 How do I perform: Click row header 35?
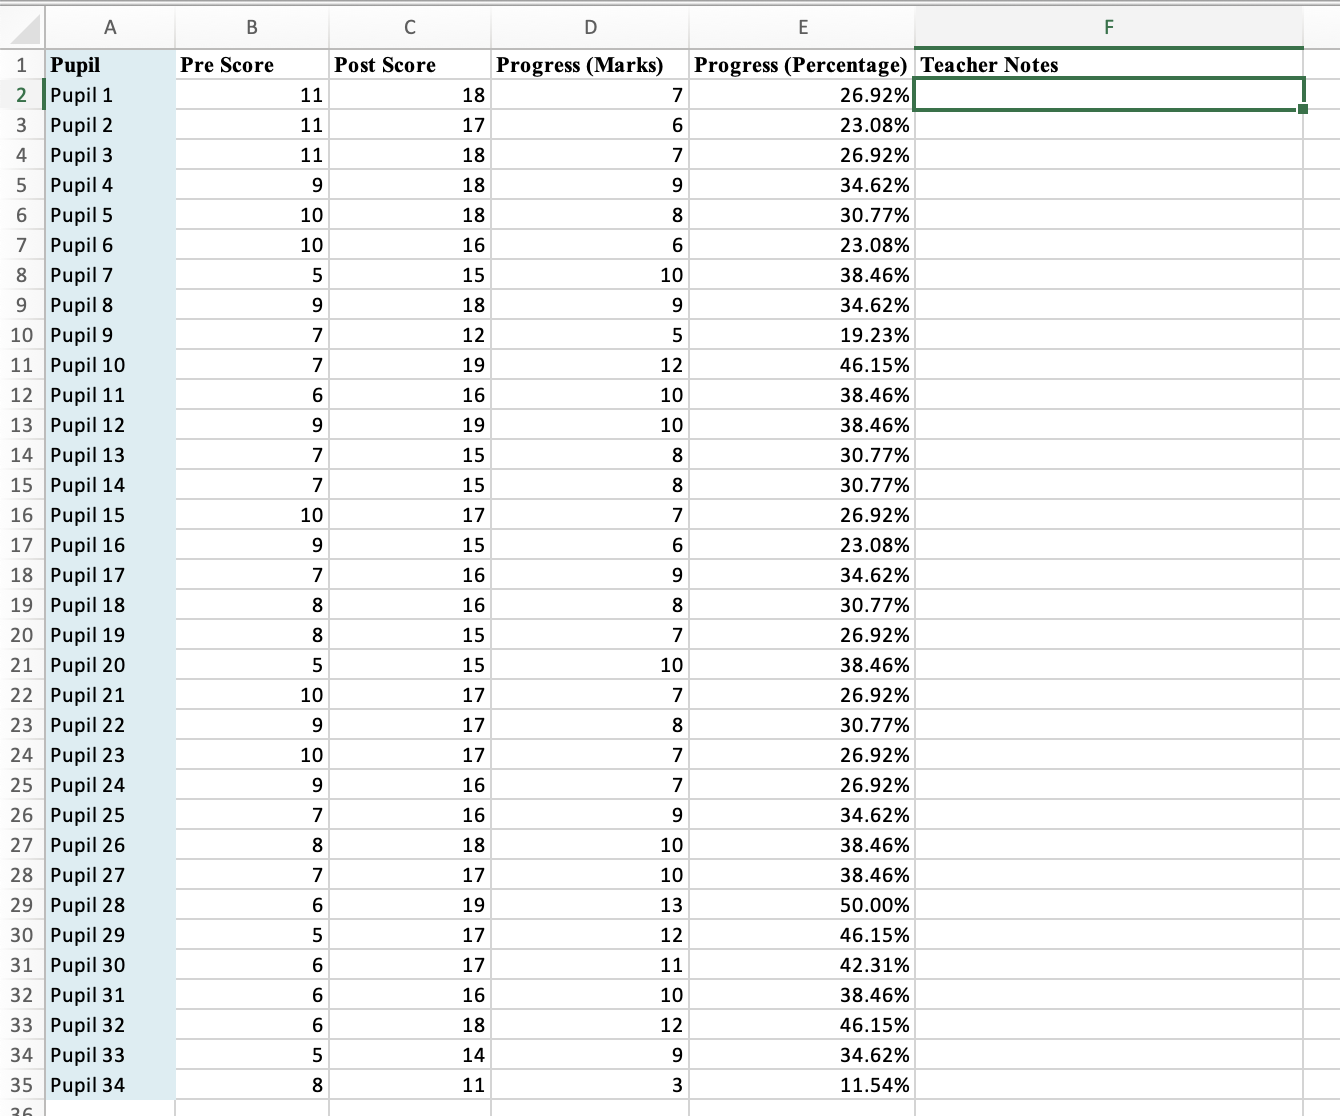point(22,1085)
